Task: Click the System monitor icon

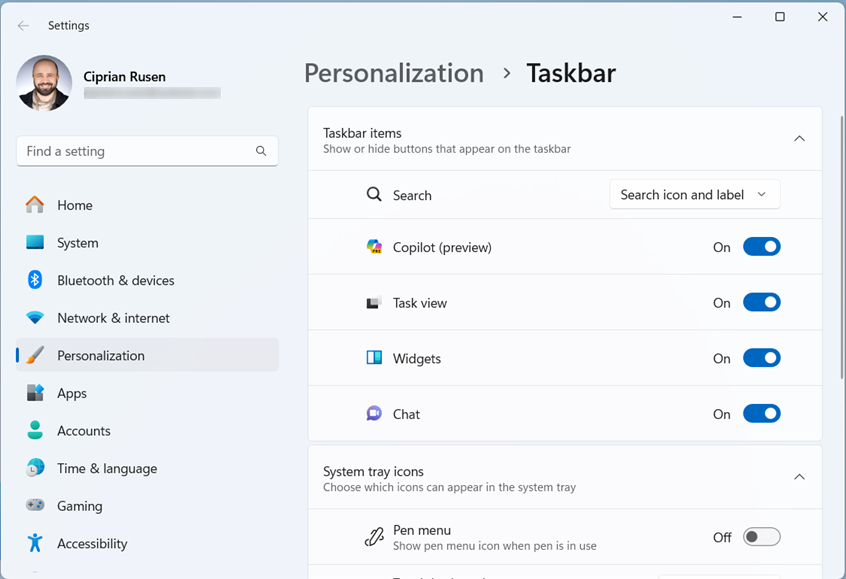Action: 35,242
